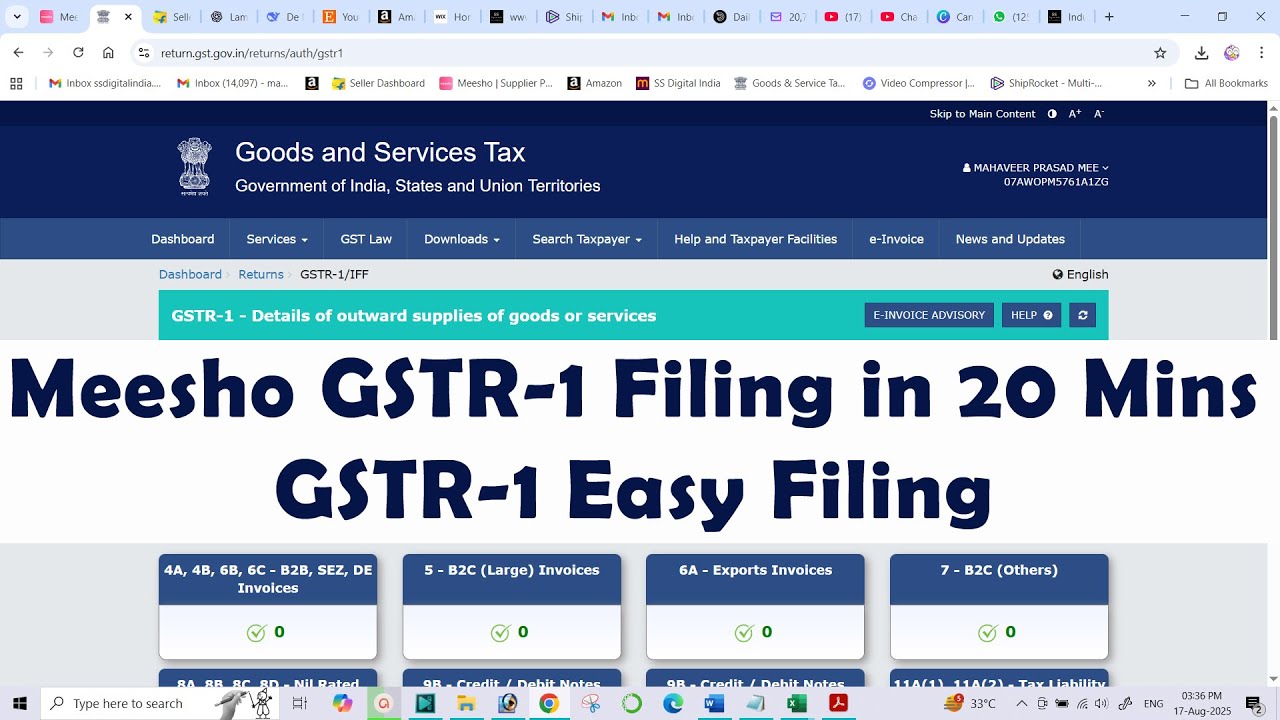The image size is (1280, 720).
Task: Open Adobe Acrobat from the taskbar
Action: pyautogui.click(x=838, y=704)
